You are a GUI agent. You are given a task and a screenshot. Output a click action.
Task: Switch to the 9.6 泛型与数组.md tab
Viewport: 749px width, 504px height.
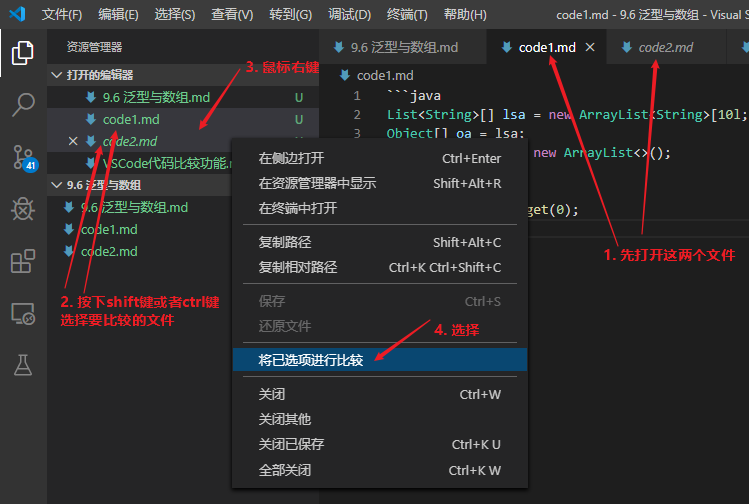click(403, 47)
